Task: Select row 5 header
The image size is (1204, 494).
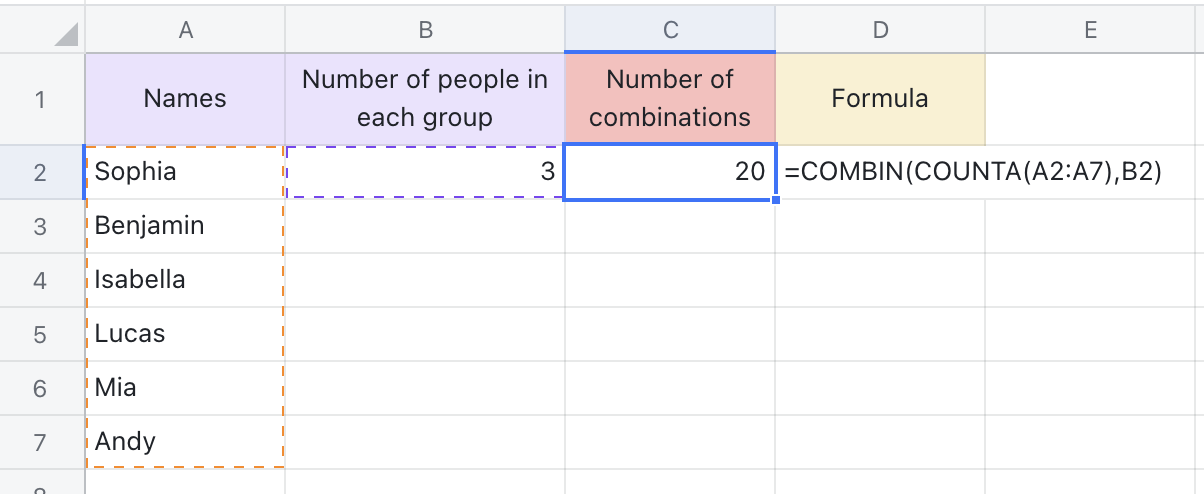Action: [x=40, y=334]
